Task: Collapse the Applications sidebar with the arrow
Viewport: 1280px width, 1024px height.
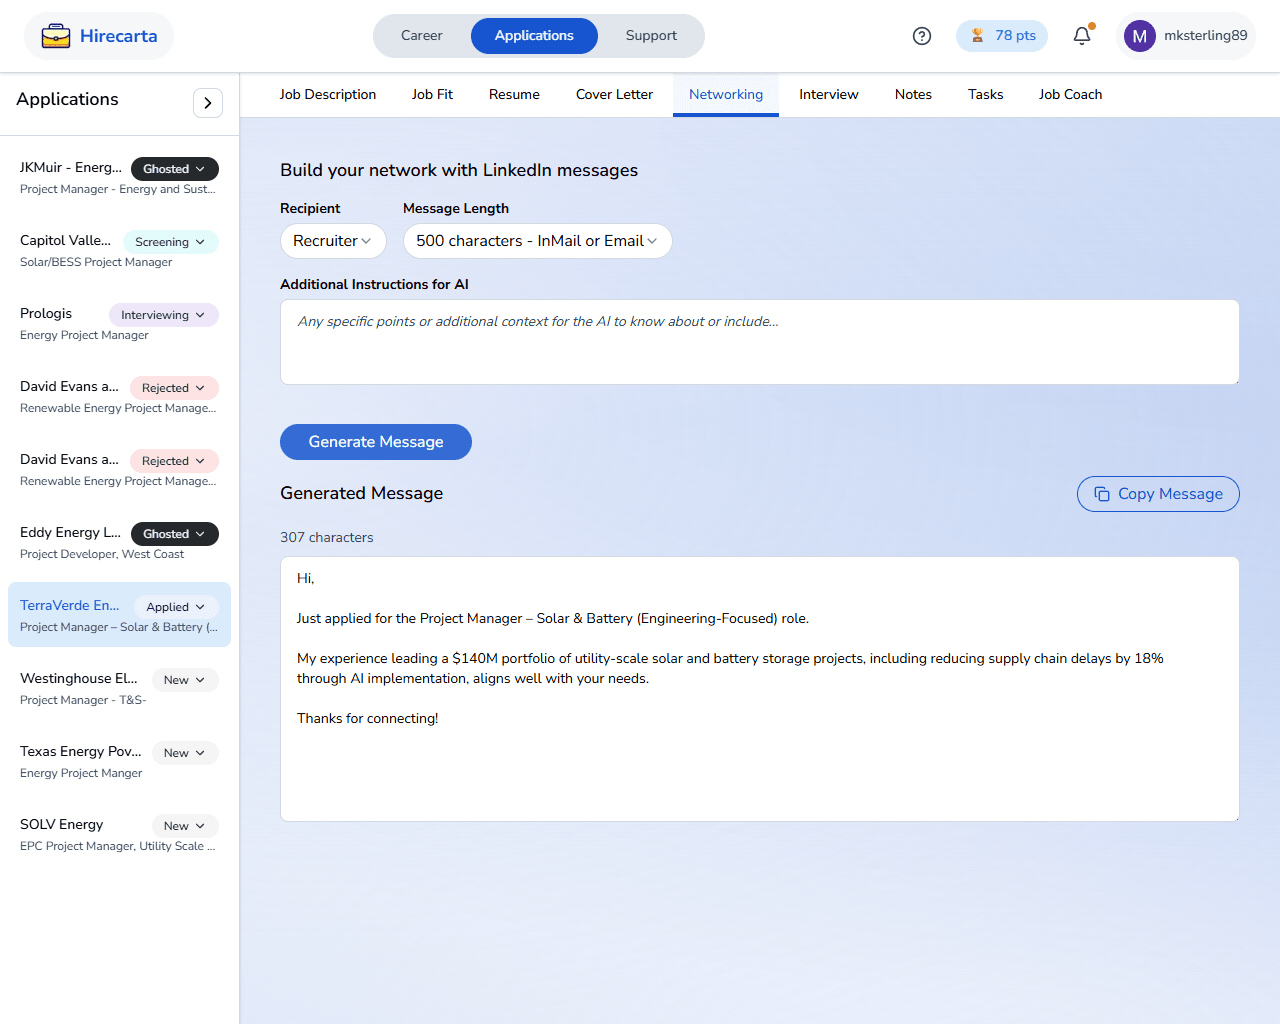Action: point(207,103)
